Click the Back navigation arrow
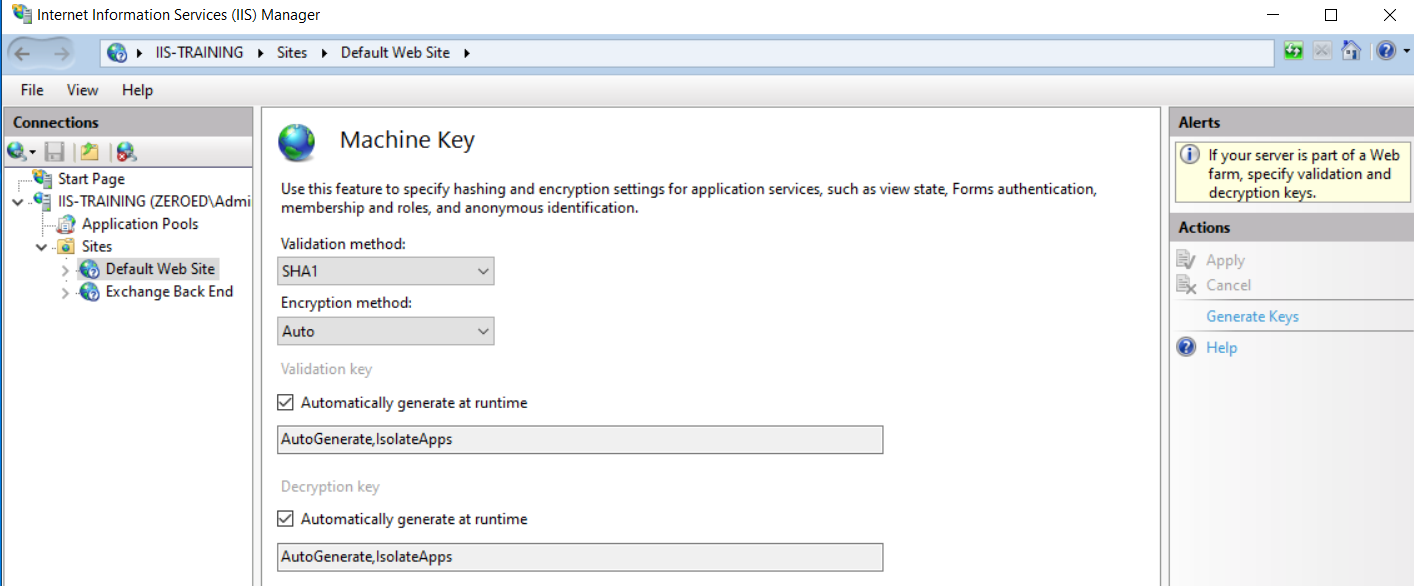Image resolution: width=1414 pixels, height=586 pixels. click(23, 53)
